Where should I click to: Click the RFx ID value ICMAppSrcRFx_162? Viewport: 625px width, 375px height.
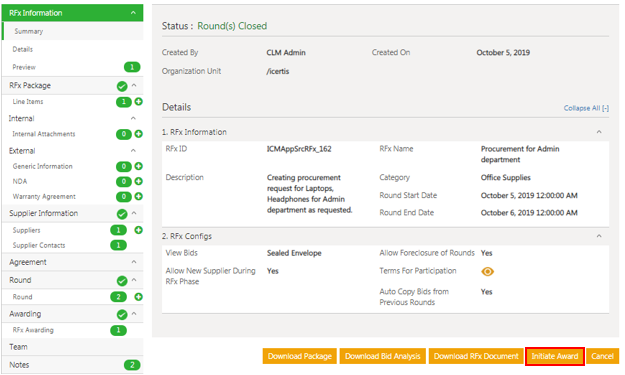[299, 149]
